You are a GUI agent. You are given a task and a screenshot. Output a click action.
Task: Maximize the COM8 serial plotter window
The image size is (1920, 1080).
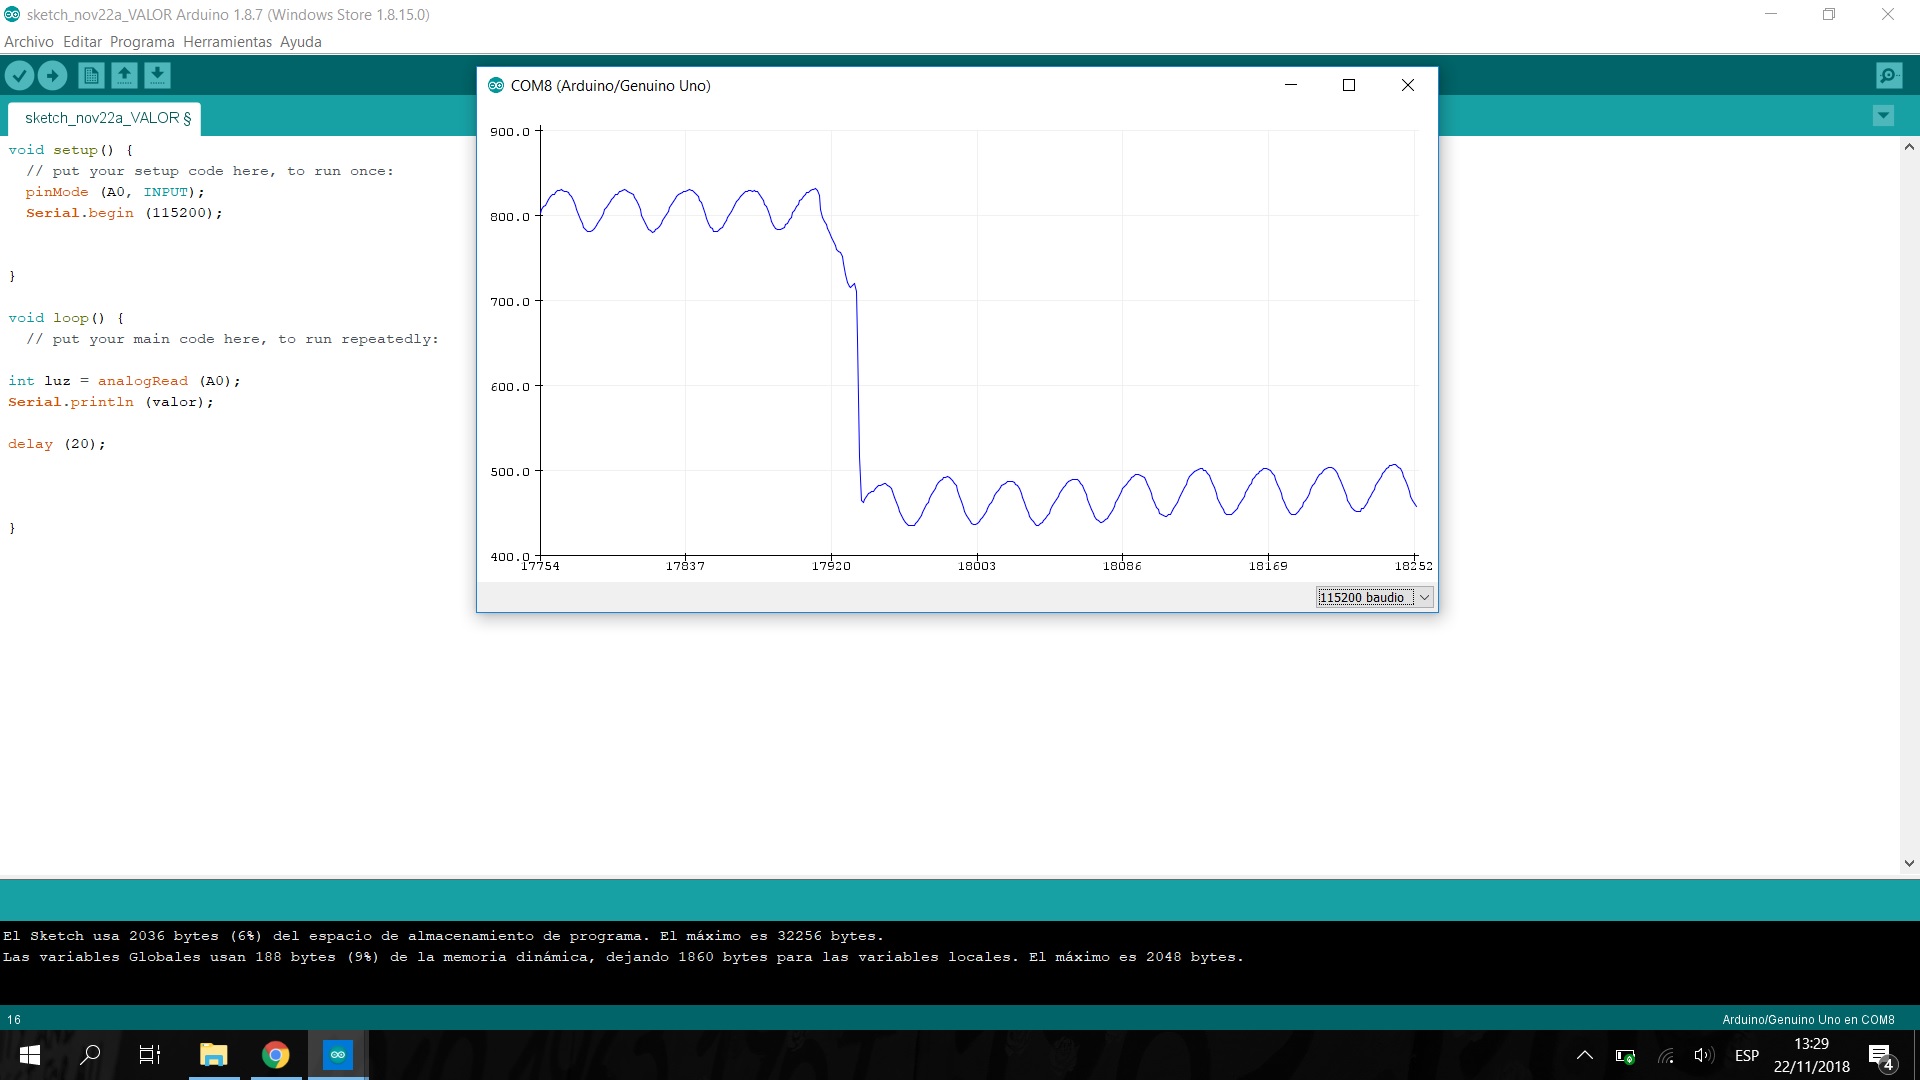pyautogui.click(x=1348, y=85)
